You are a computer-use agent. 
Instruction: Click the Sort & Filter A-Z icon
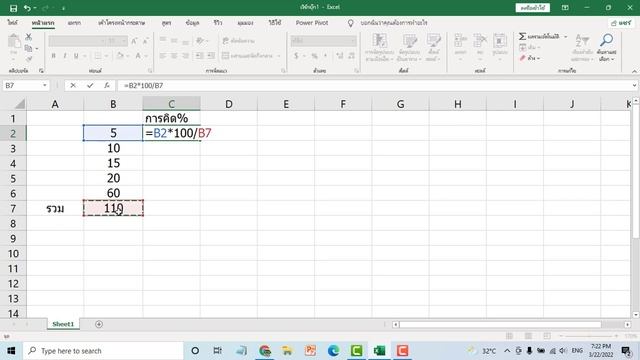[582, 40]
